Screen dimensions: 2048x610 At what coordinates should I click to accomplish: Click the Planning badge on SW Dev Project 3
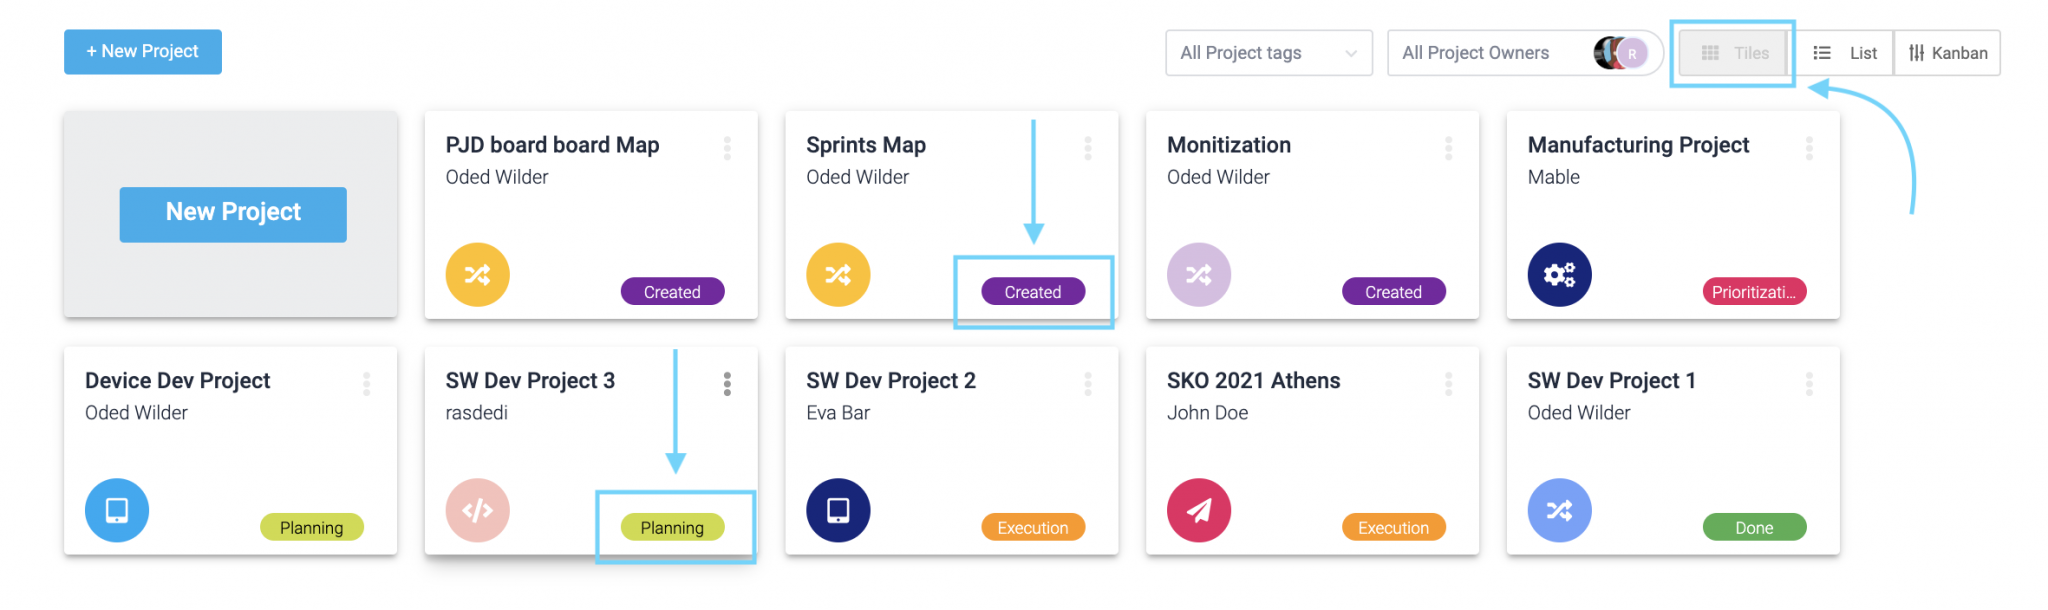672,528
